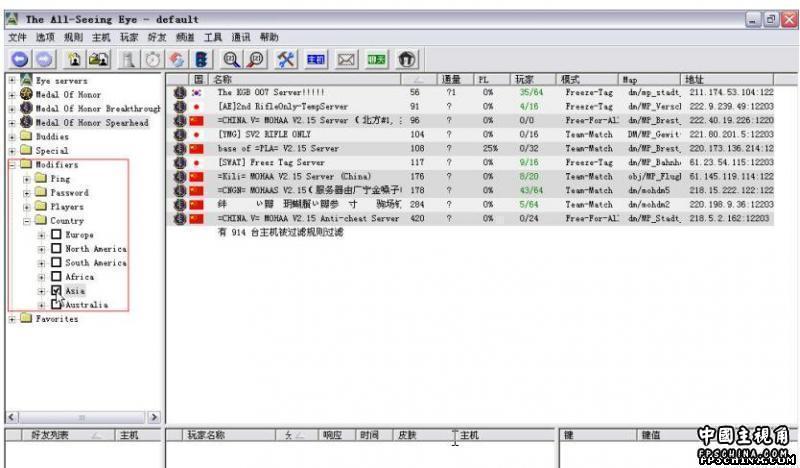Collapse the Modifiers folder node
800x468 pixels.
(x=12, y=165)
